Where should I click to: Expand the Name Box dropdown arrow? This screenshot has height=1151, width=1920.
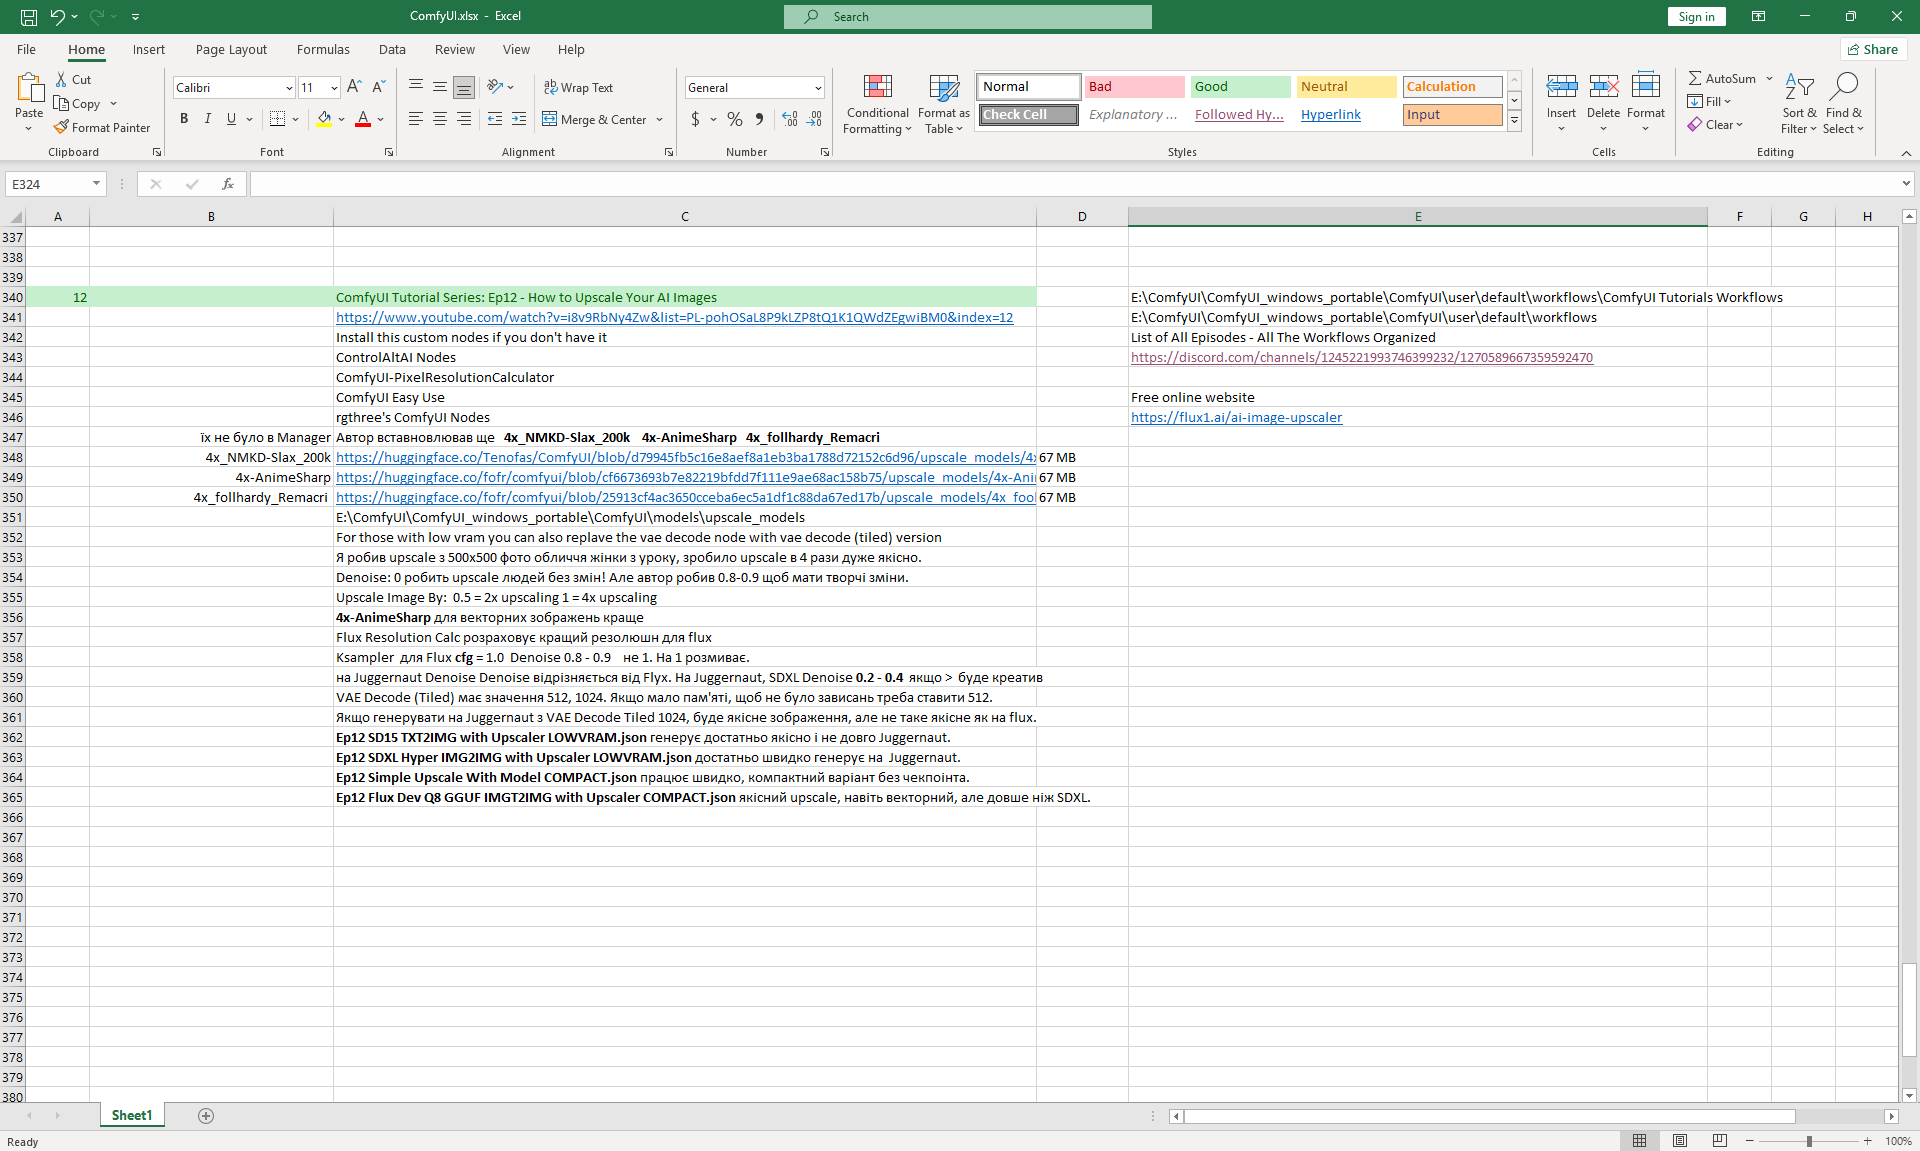click(96, 184)
